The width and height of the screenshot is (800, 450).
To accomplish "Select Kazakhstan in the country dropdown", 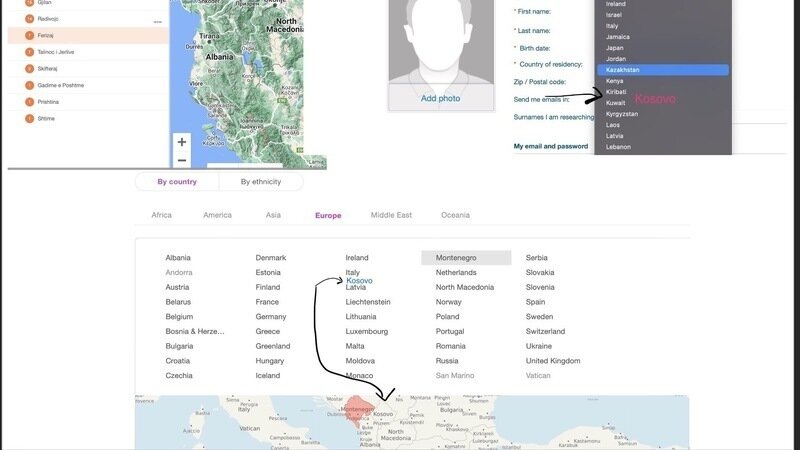I will point(663,70).
